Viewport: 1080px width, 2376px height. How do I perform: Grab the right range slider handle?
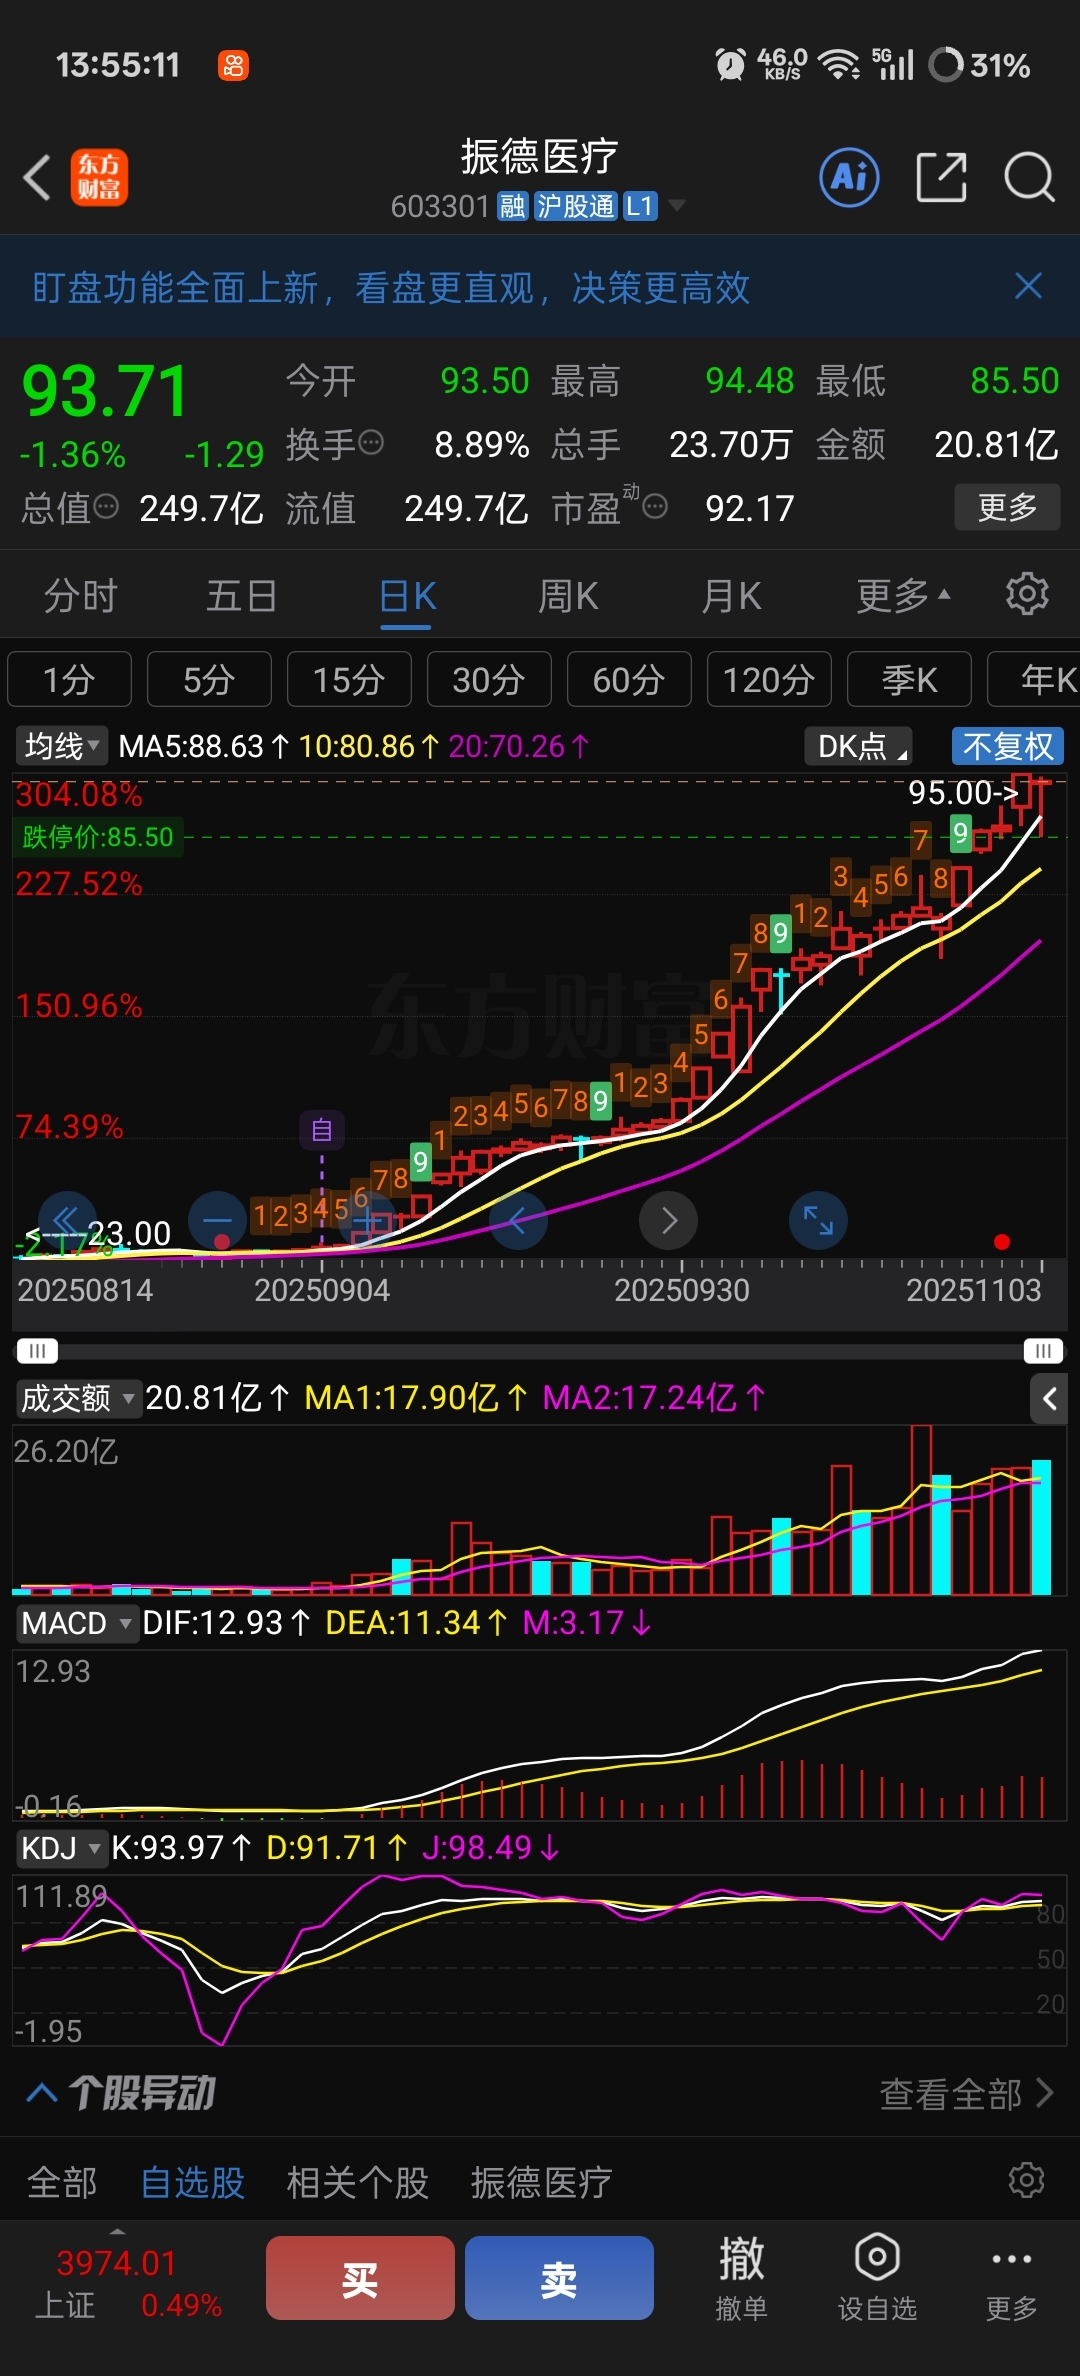click(1043, 1351)
